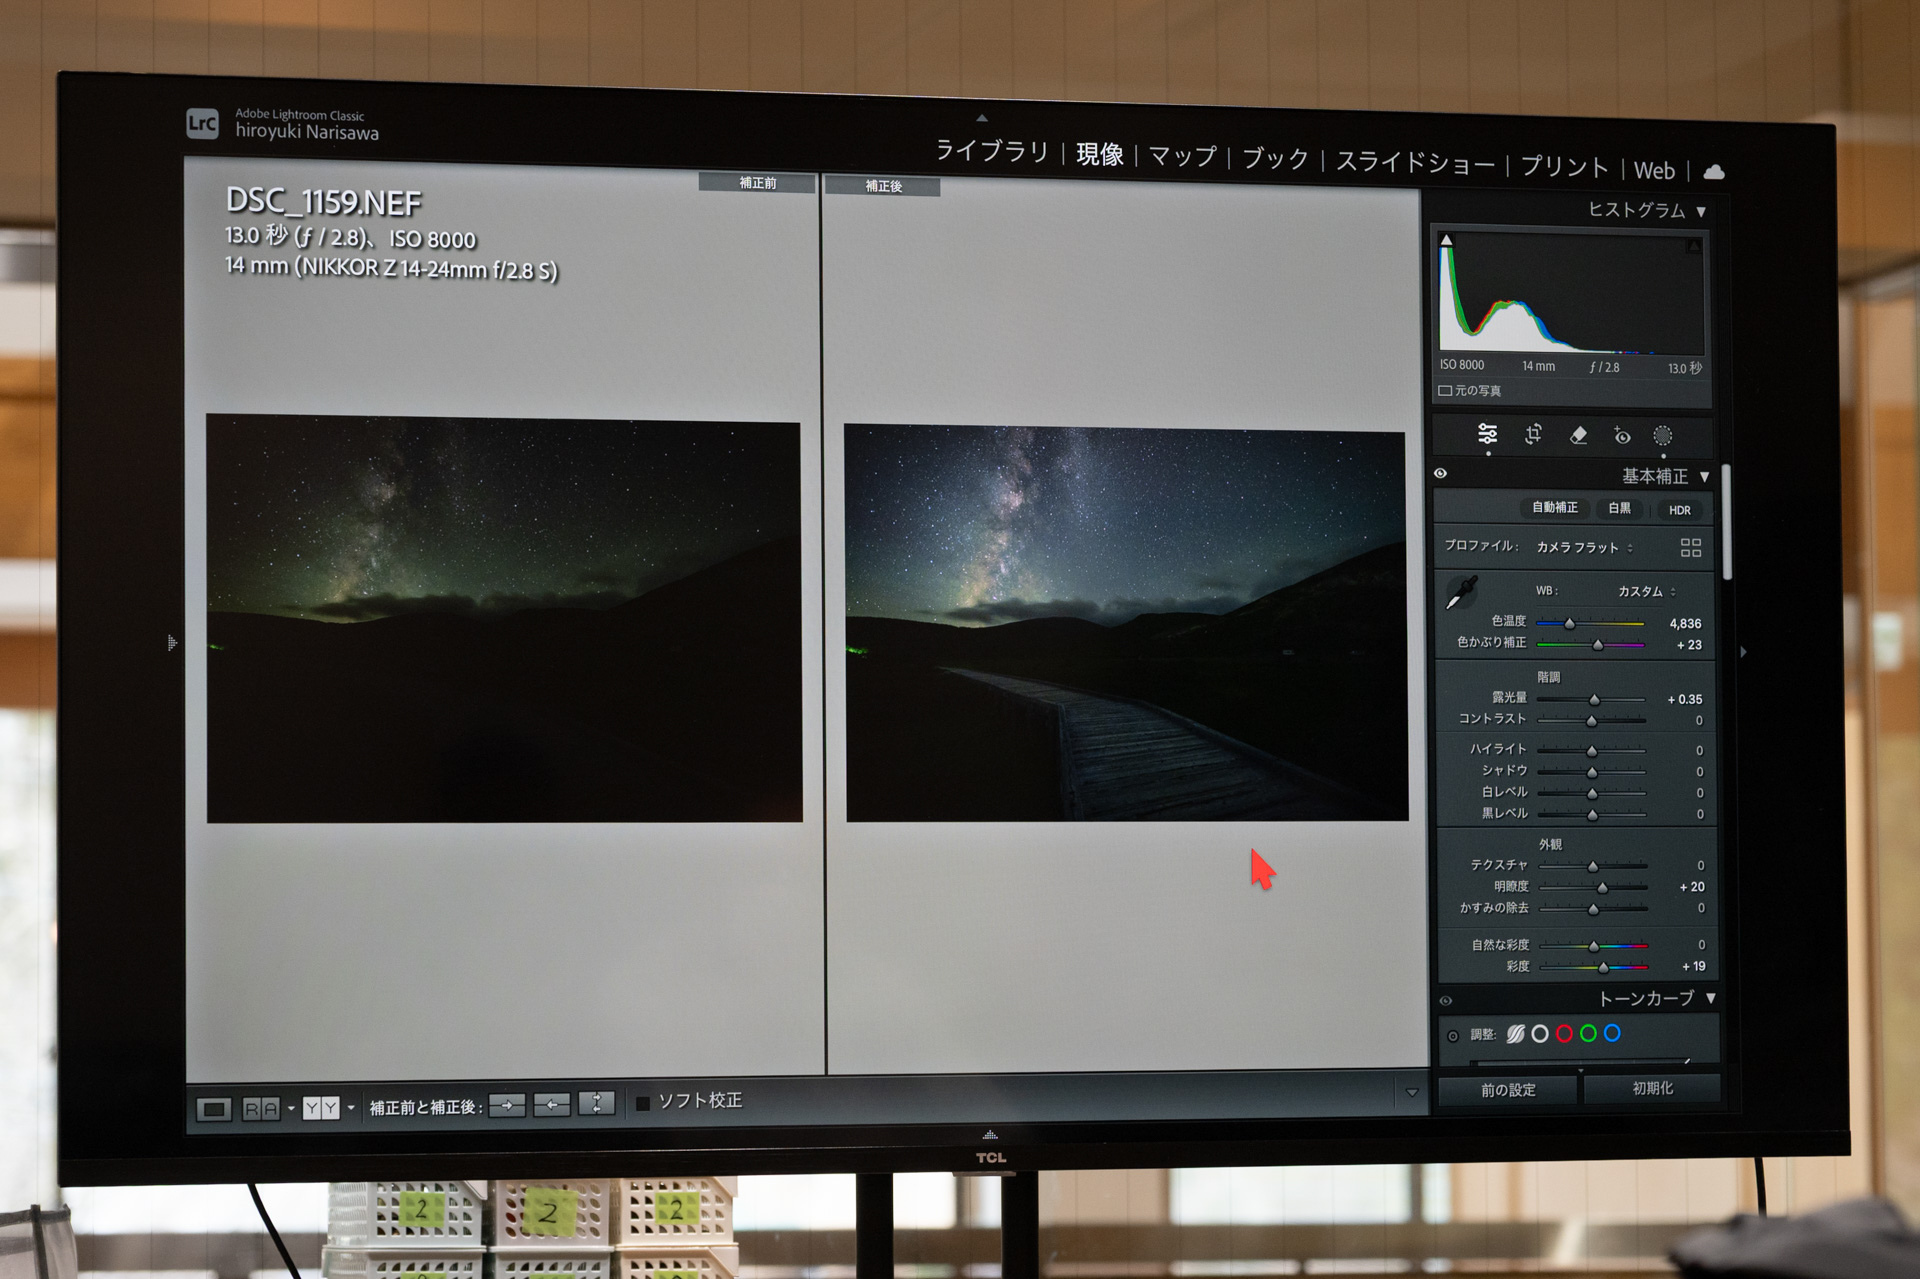
Task: Click the cloud sync icon
Action: pos(1713,172)
